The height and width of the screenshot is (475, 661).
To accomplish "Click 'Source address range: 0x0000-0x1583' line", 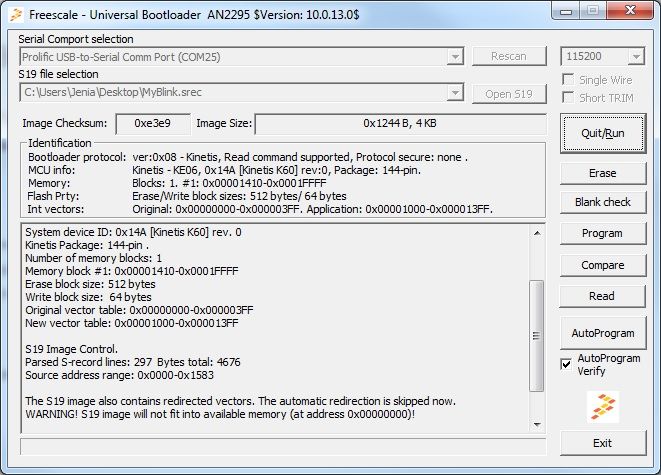I will pyautogui.click(x=119, y=376).
